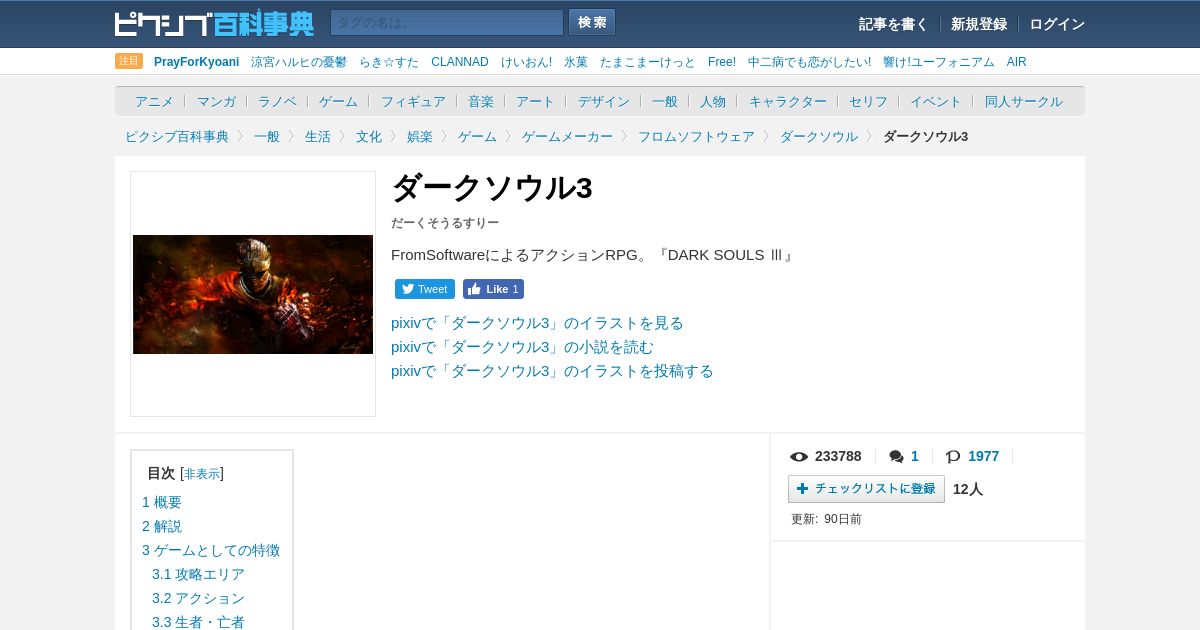Select ラノベ category menu
The image size is (1200, 630).
click(277, 101)
